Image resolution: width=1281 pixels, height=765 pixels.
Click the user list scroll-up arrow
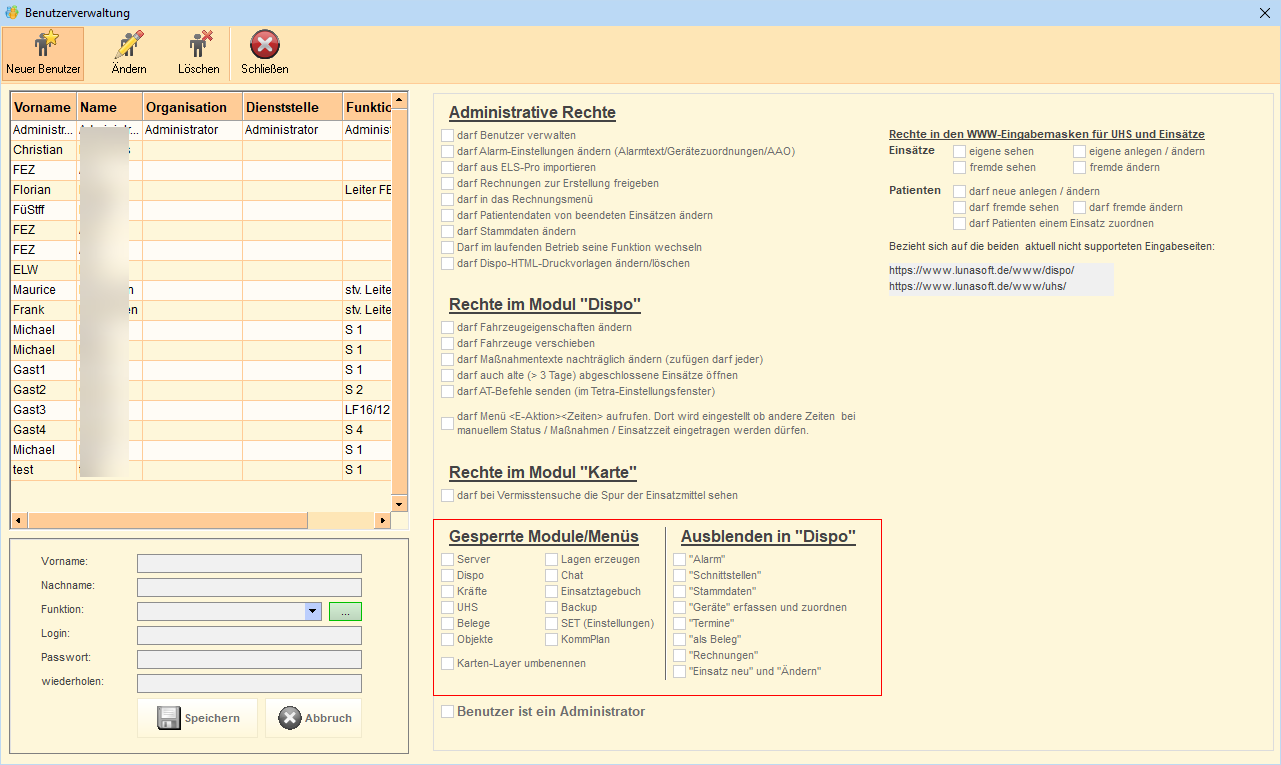[x=399, y=101]
